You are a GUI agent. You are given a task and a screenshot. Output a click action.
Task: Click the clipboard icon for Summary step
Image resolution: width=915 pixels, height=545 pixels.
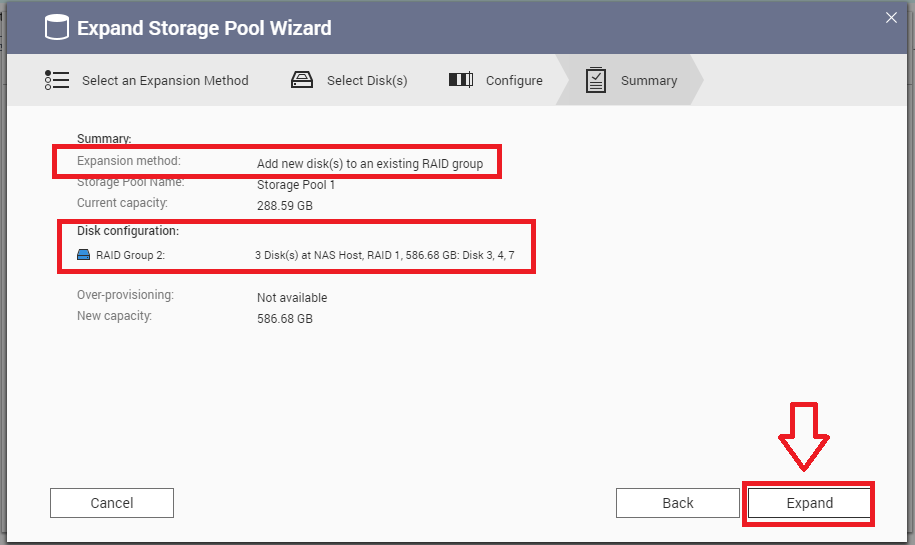596,80
